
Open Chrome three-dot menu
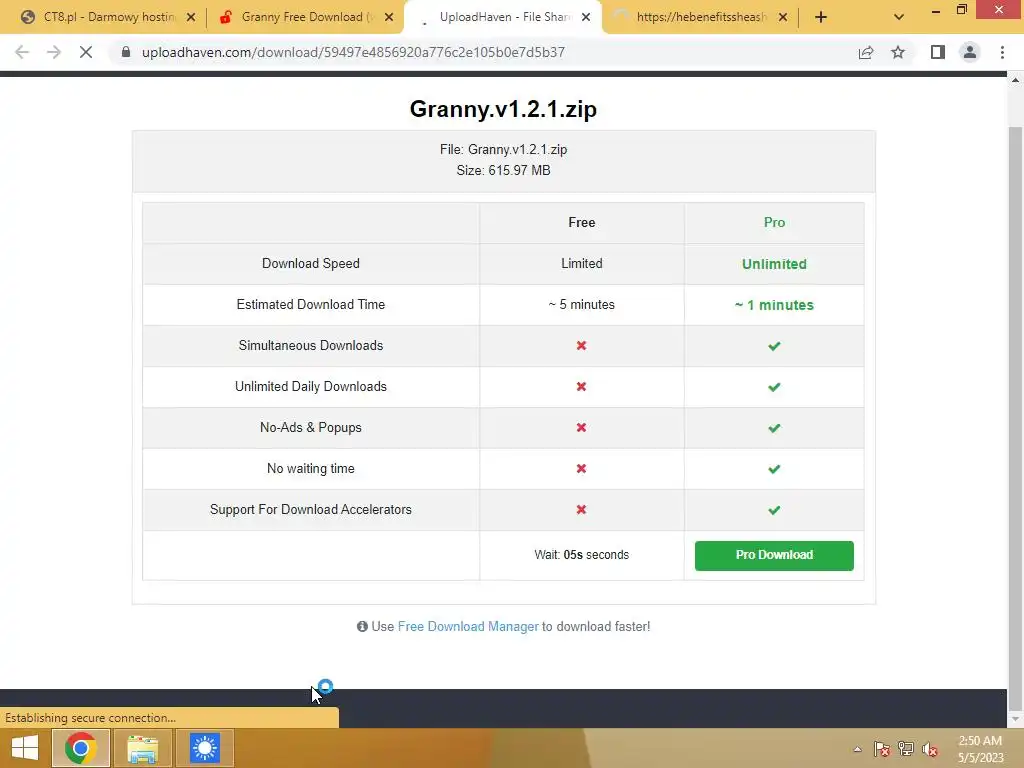click(x=1002, y=52)
